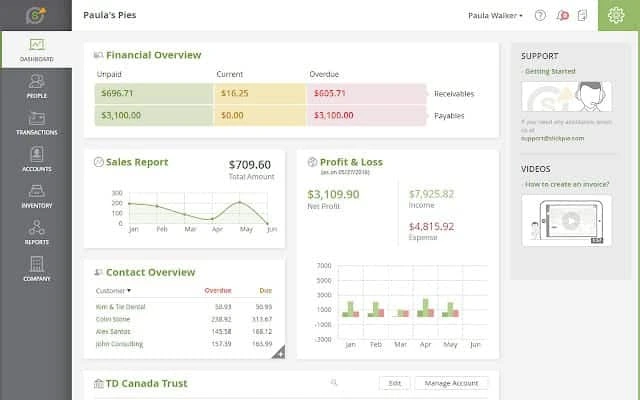Open the Inventory sidebar icon
This screenshot has width=640, height=400.
point(36,196)
